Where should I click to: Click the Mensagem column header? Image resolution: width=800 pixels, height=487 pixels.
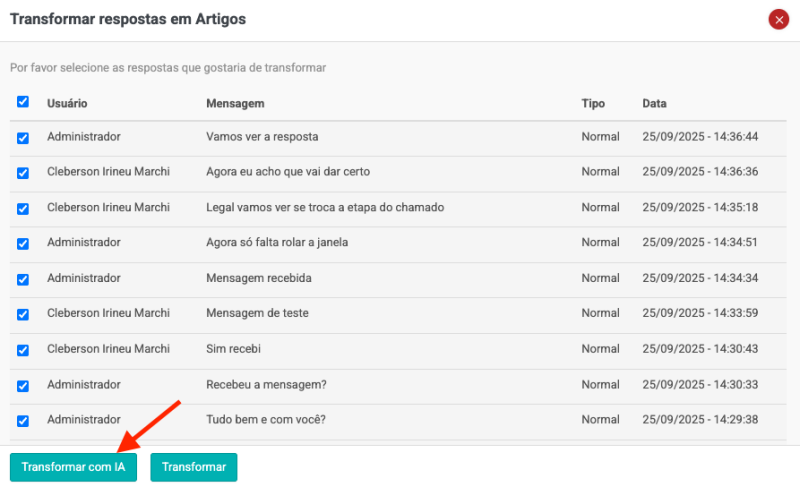pyautogui.click(x=234, y=104)
